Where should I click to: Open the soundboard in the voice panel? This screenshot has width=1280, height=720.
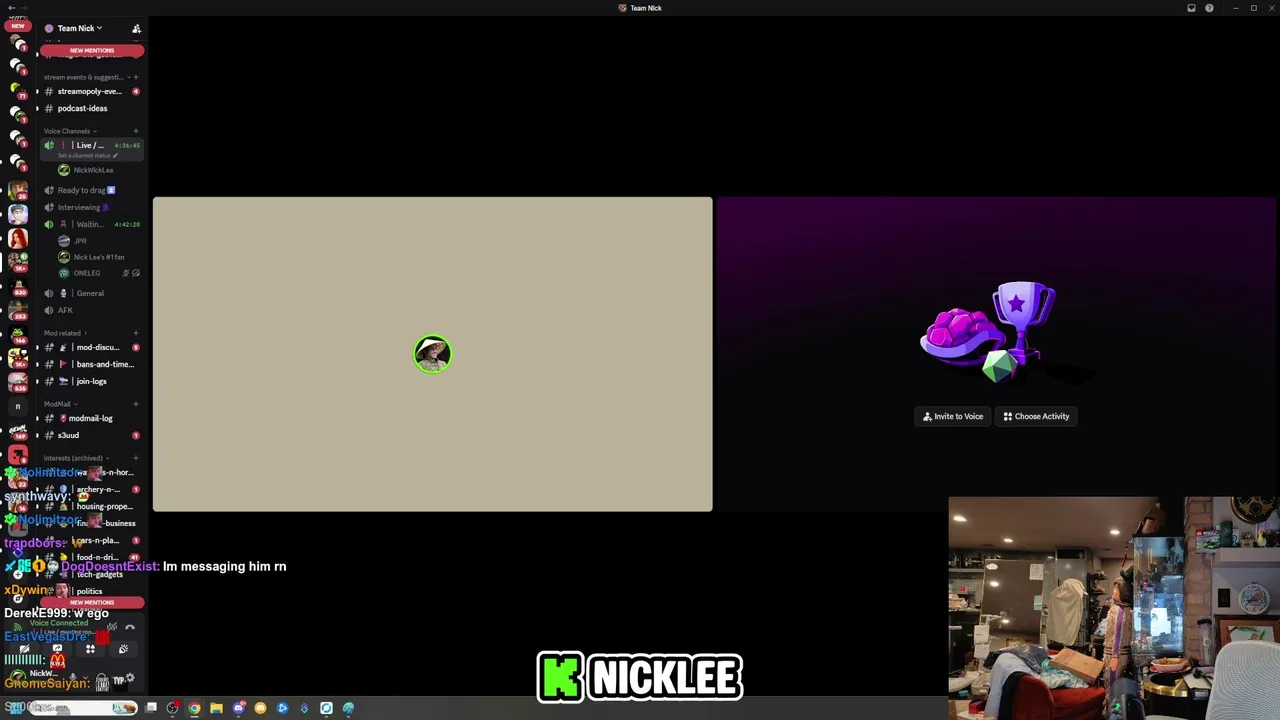click(x=123, y=649)
